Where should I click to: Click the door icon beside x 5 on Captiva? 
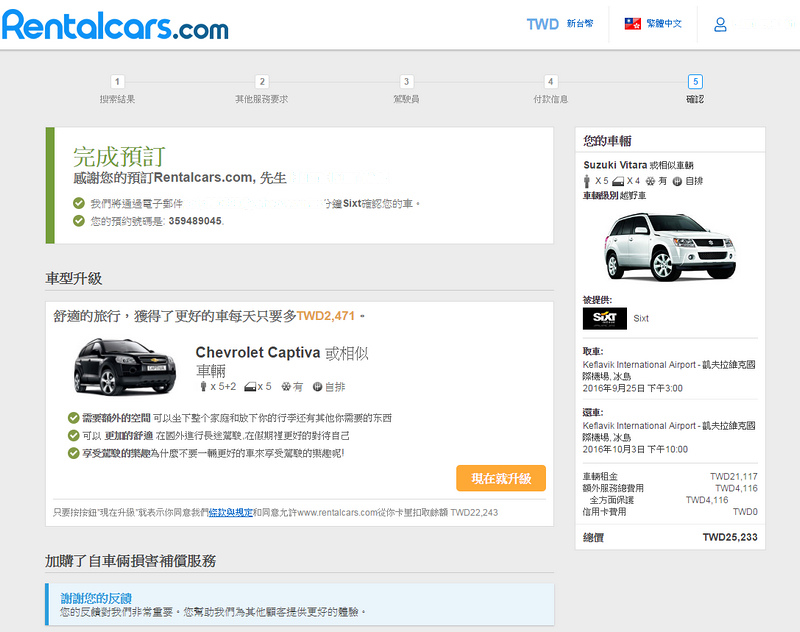coord(250,387)
